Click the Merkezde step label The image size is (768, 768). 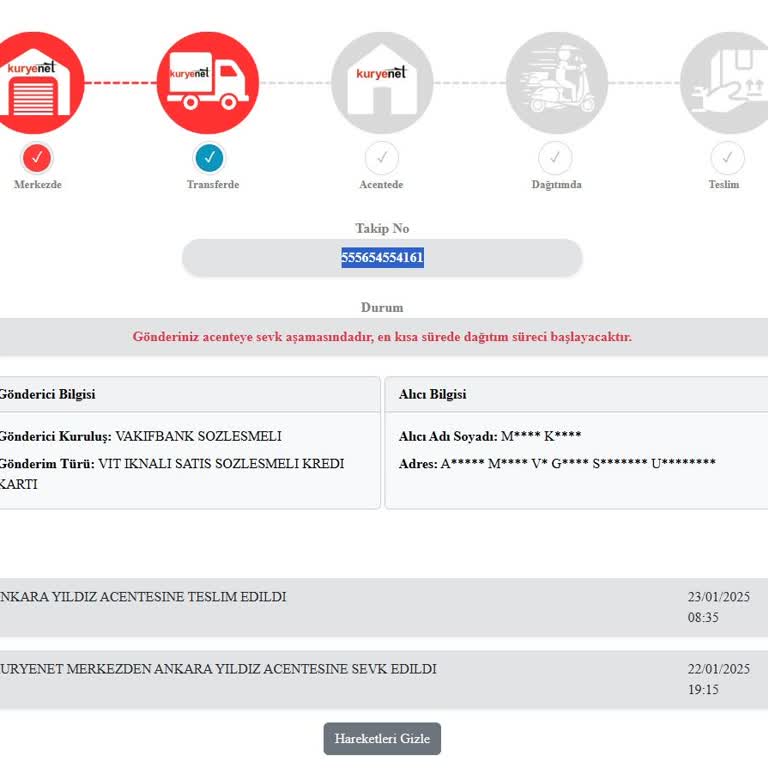pos(38,185)
